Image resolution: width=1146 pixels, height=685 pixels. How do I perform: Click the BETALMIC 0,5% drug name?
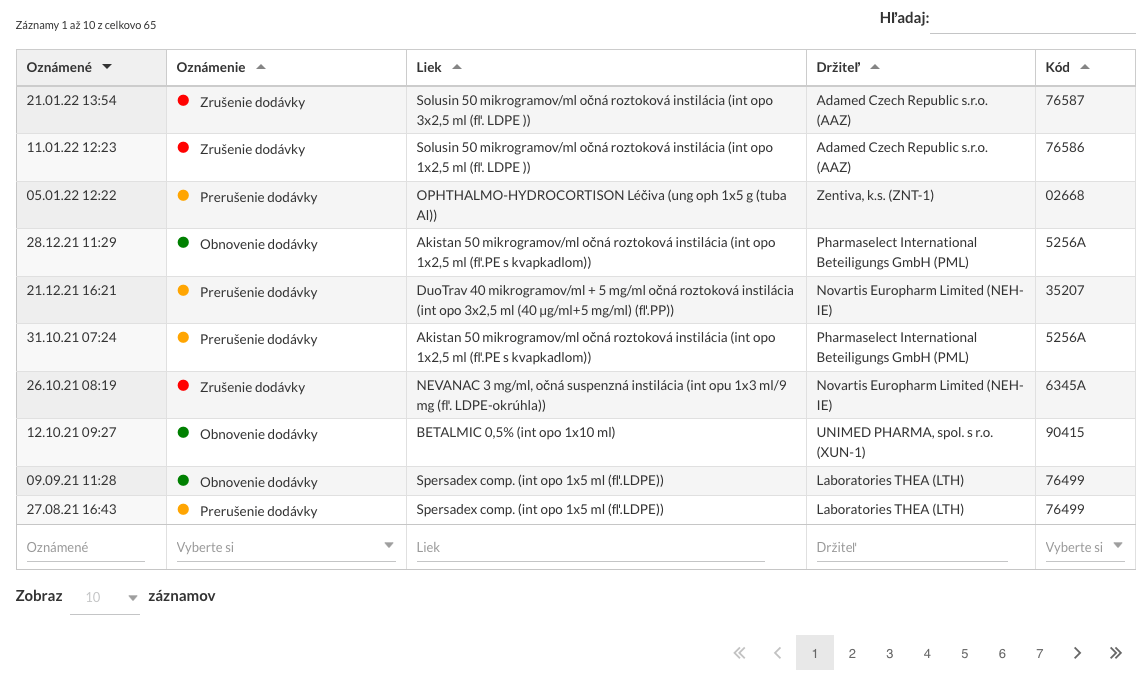pos(465,432)
